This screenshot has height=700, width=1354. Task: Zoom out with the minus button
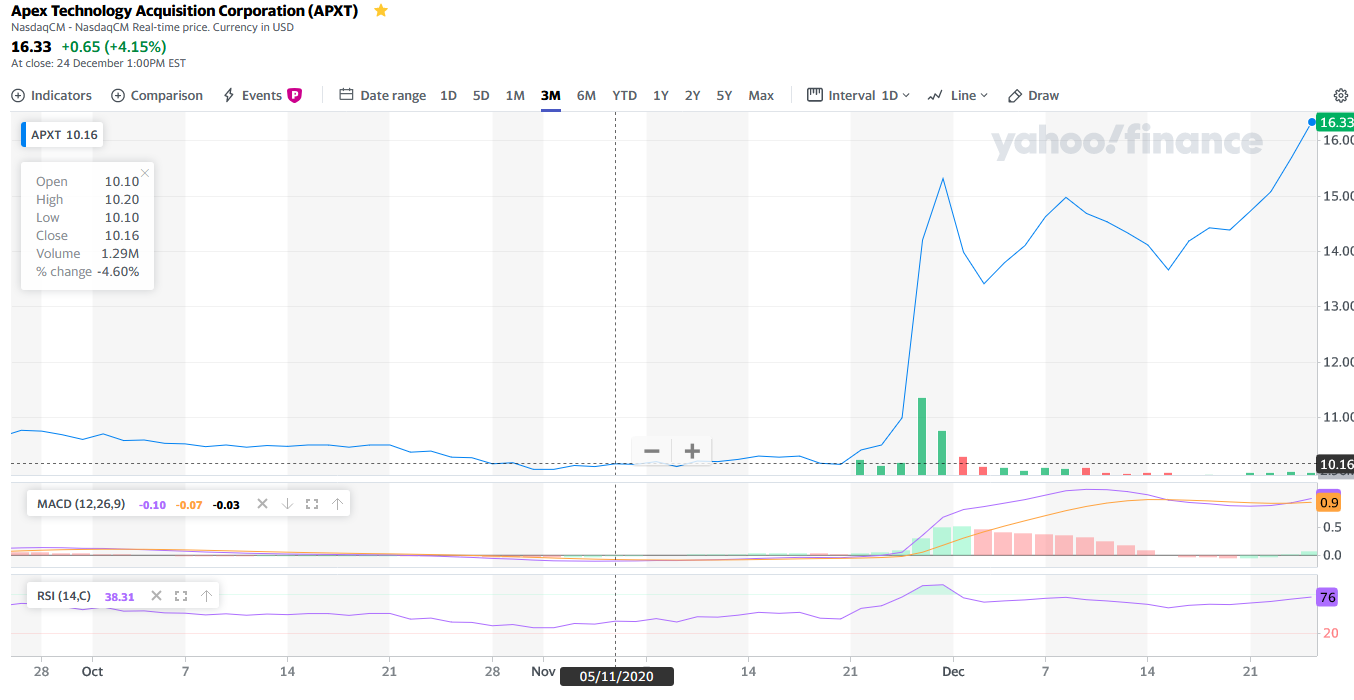(x=652, y=451)
